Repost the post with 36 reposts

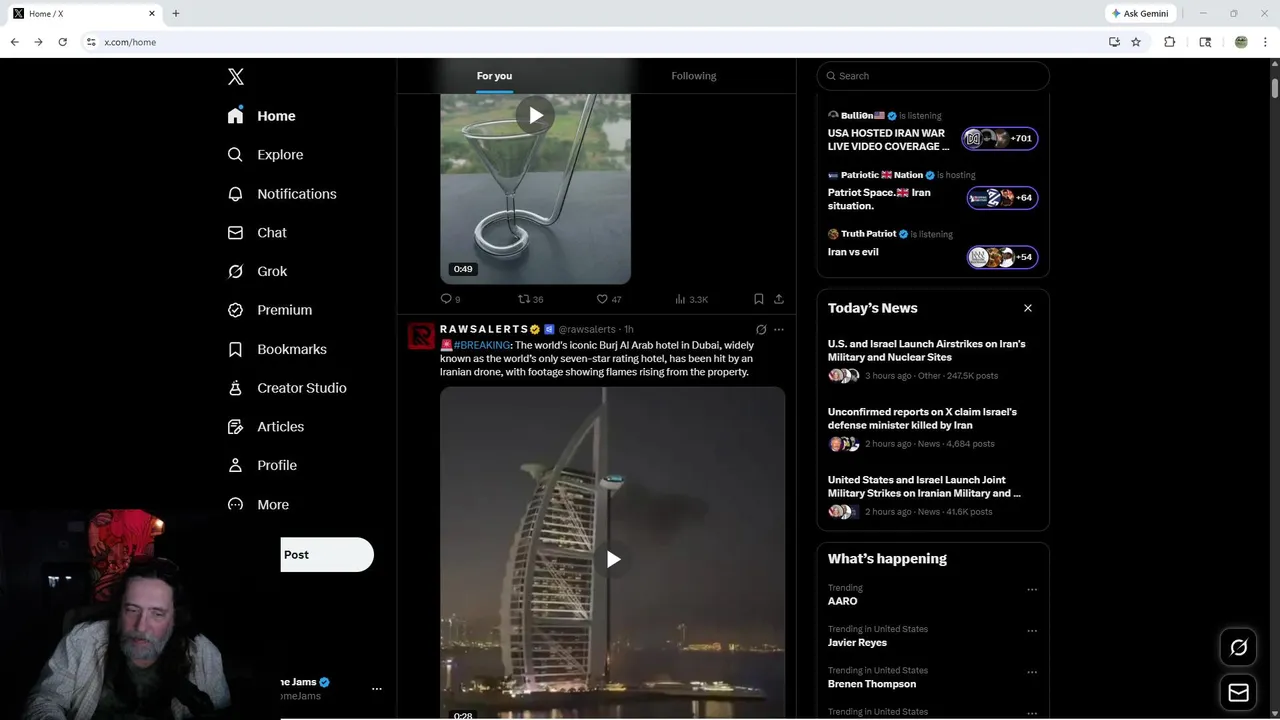coord(530,299)
